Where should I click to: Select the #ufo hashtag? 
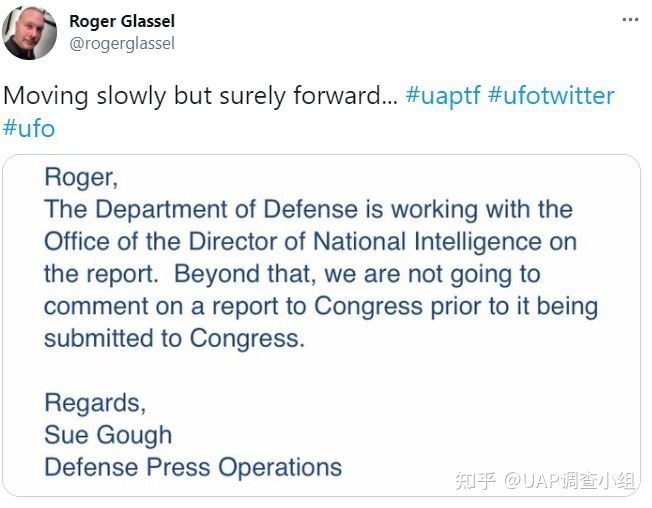tap(29, 128)
